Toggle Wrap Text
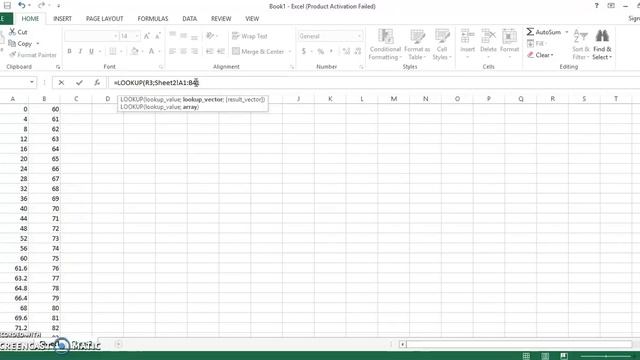Viewport: 640px width, 360px height. 249,36
